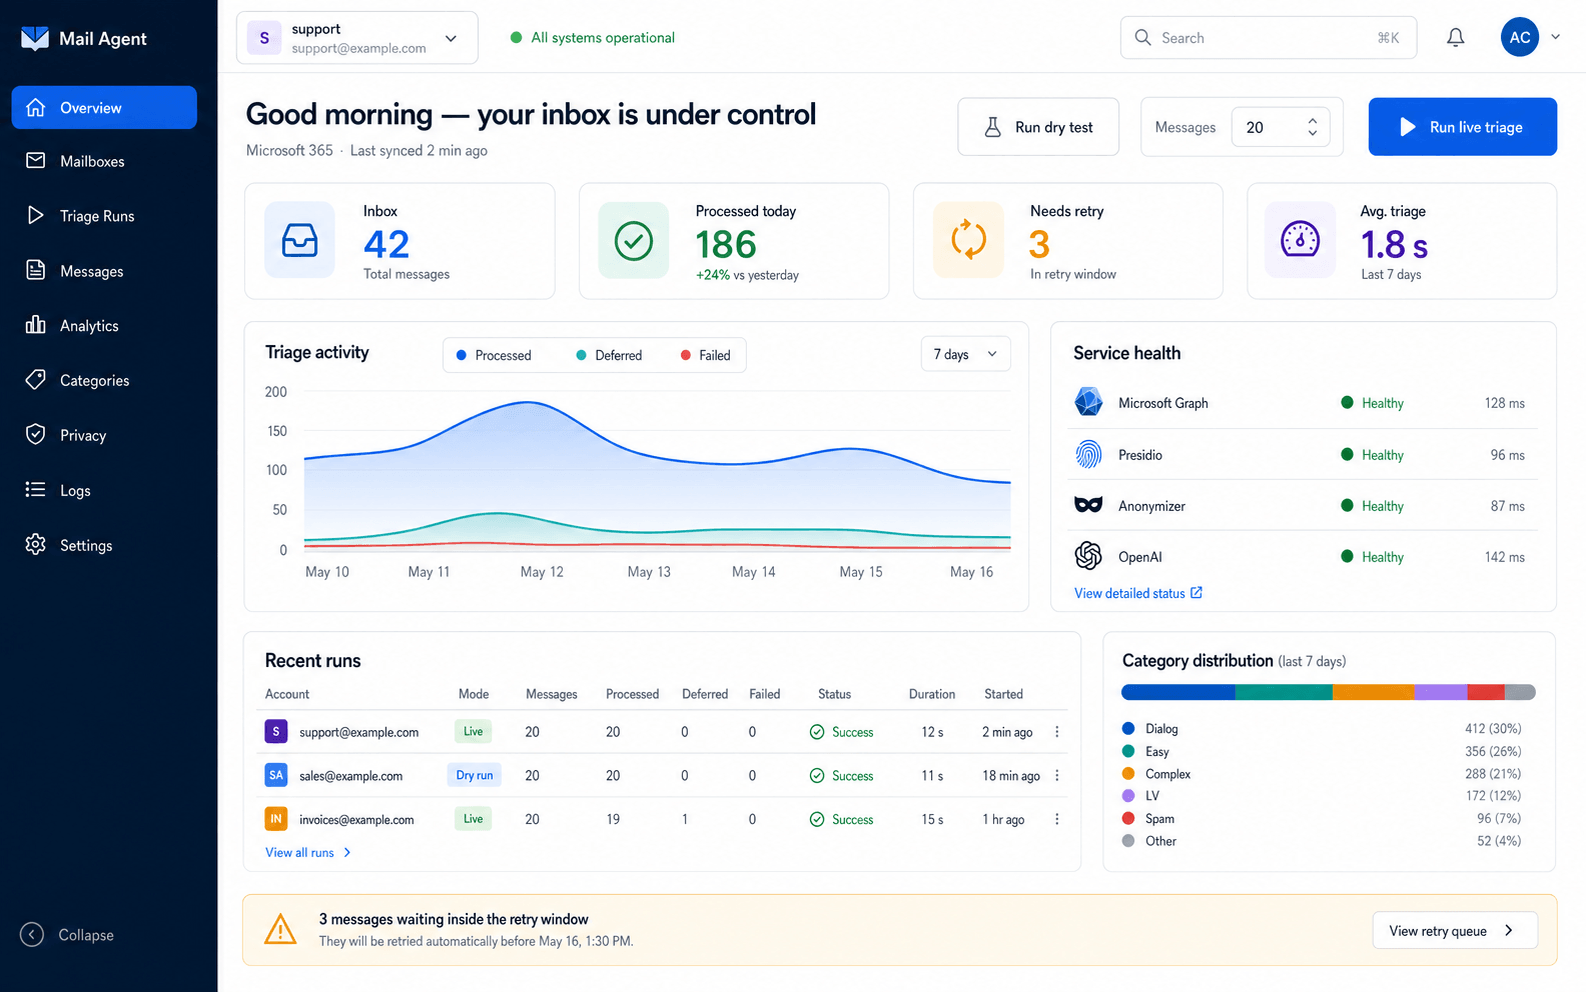Open row menu for invoices@example.com run

[x=1057, y=819]
